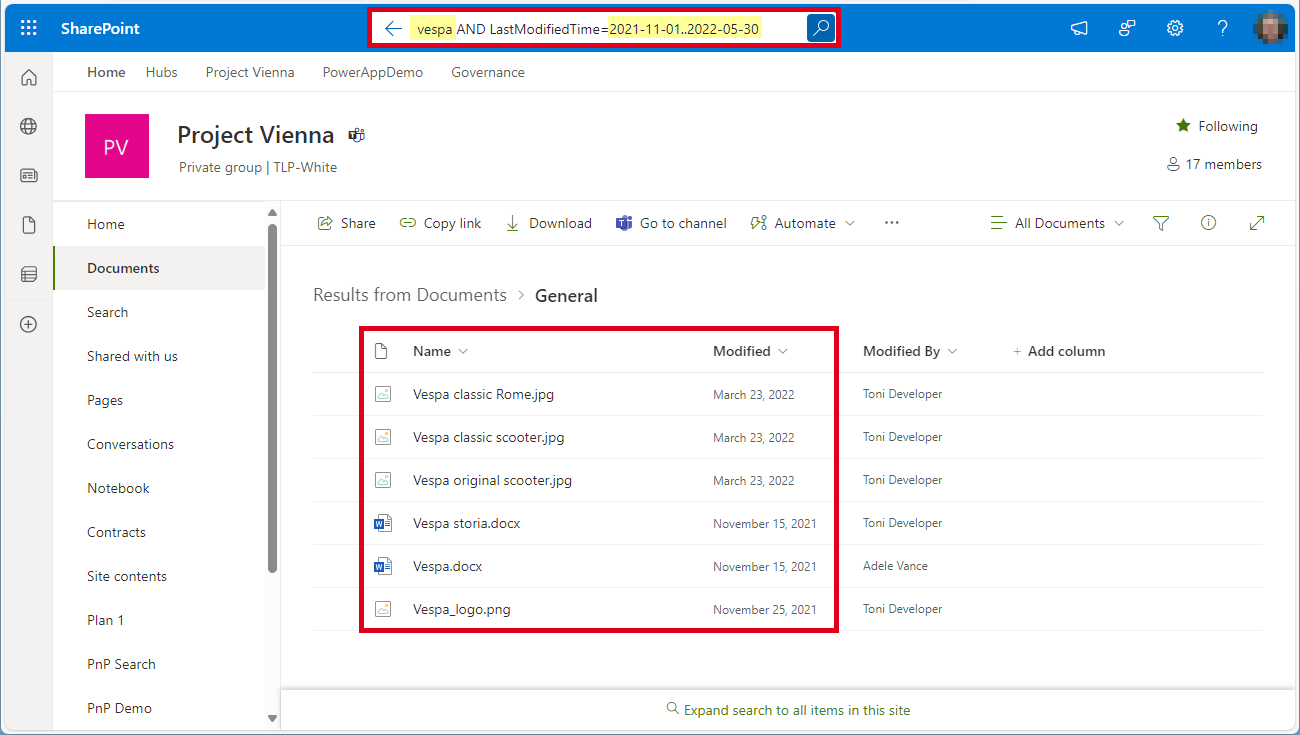The height and width of the screenshot is (735, 1300).
Task: Open the SharePoint app launcher waffle icon
Action: coord(27,27)
